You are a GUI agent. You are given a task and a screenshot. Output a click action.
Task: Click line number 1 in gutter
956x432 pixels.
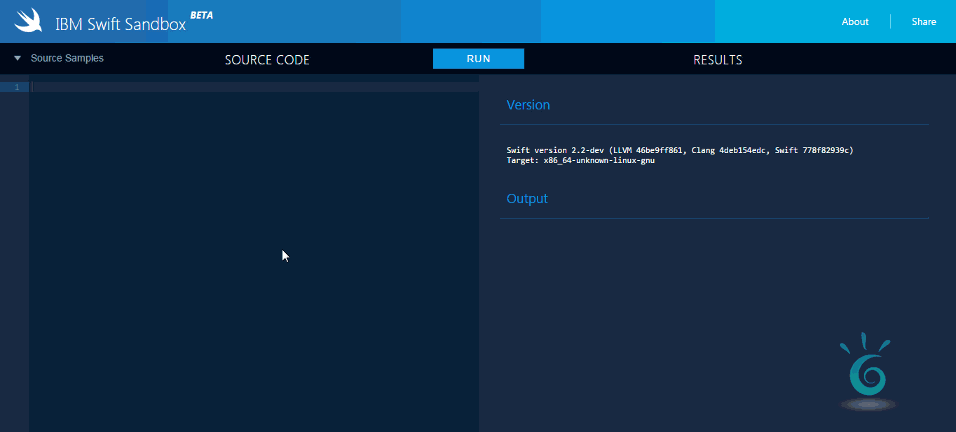click(17, 87)
